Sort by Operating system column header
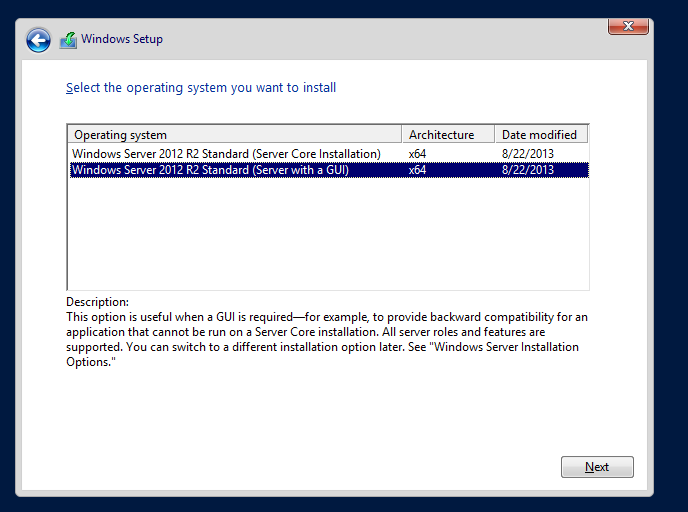This screenshot has width=688, height=512. click(x=235, y=135)
